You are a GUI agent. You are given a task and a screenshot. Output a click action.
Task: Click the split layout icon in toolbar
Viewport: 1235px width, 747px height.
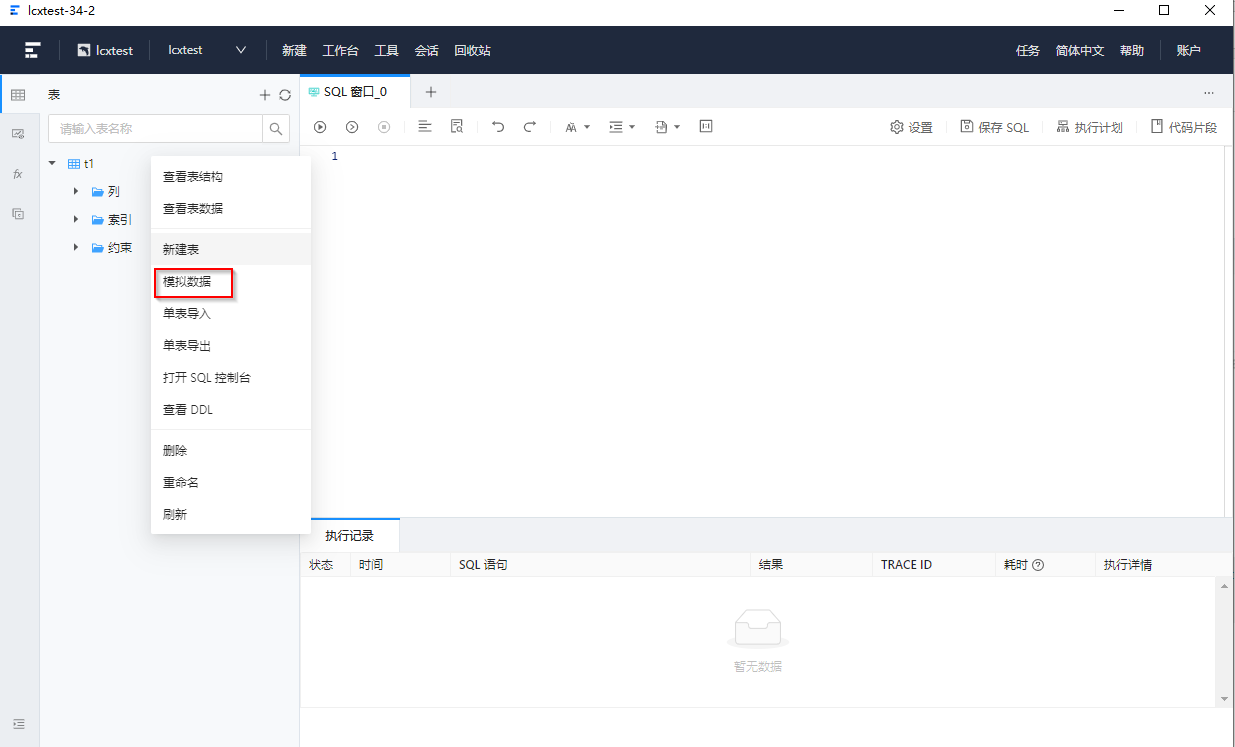point(706,127)
